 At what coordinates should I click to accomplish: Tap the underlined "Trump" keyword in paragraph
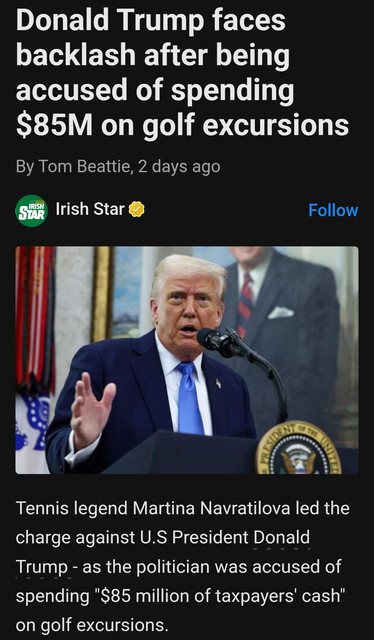click(x=42, y=567)
